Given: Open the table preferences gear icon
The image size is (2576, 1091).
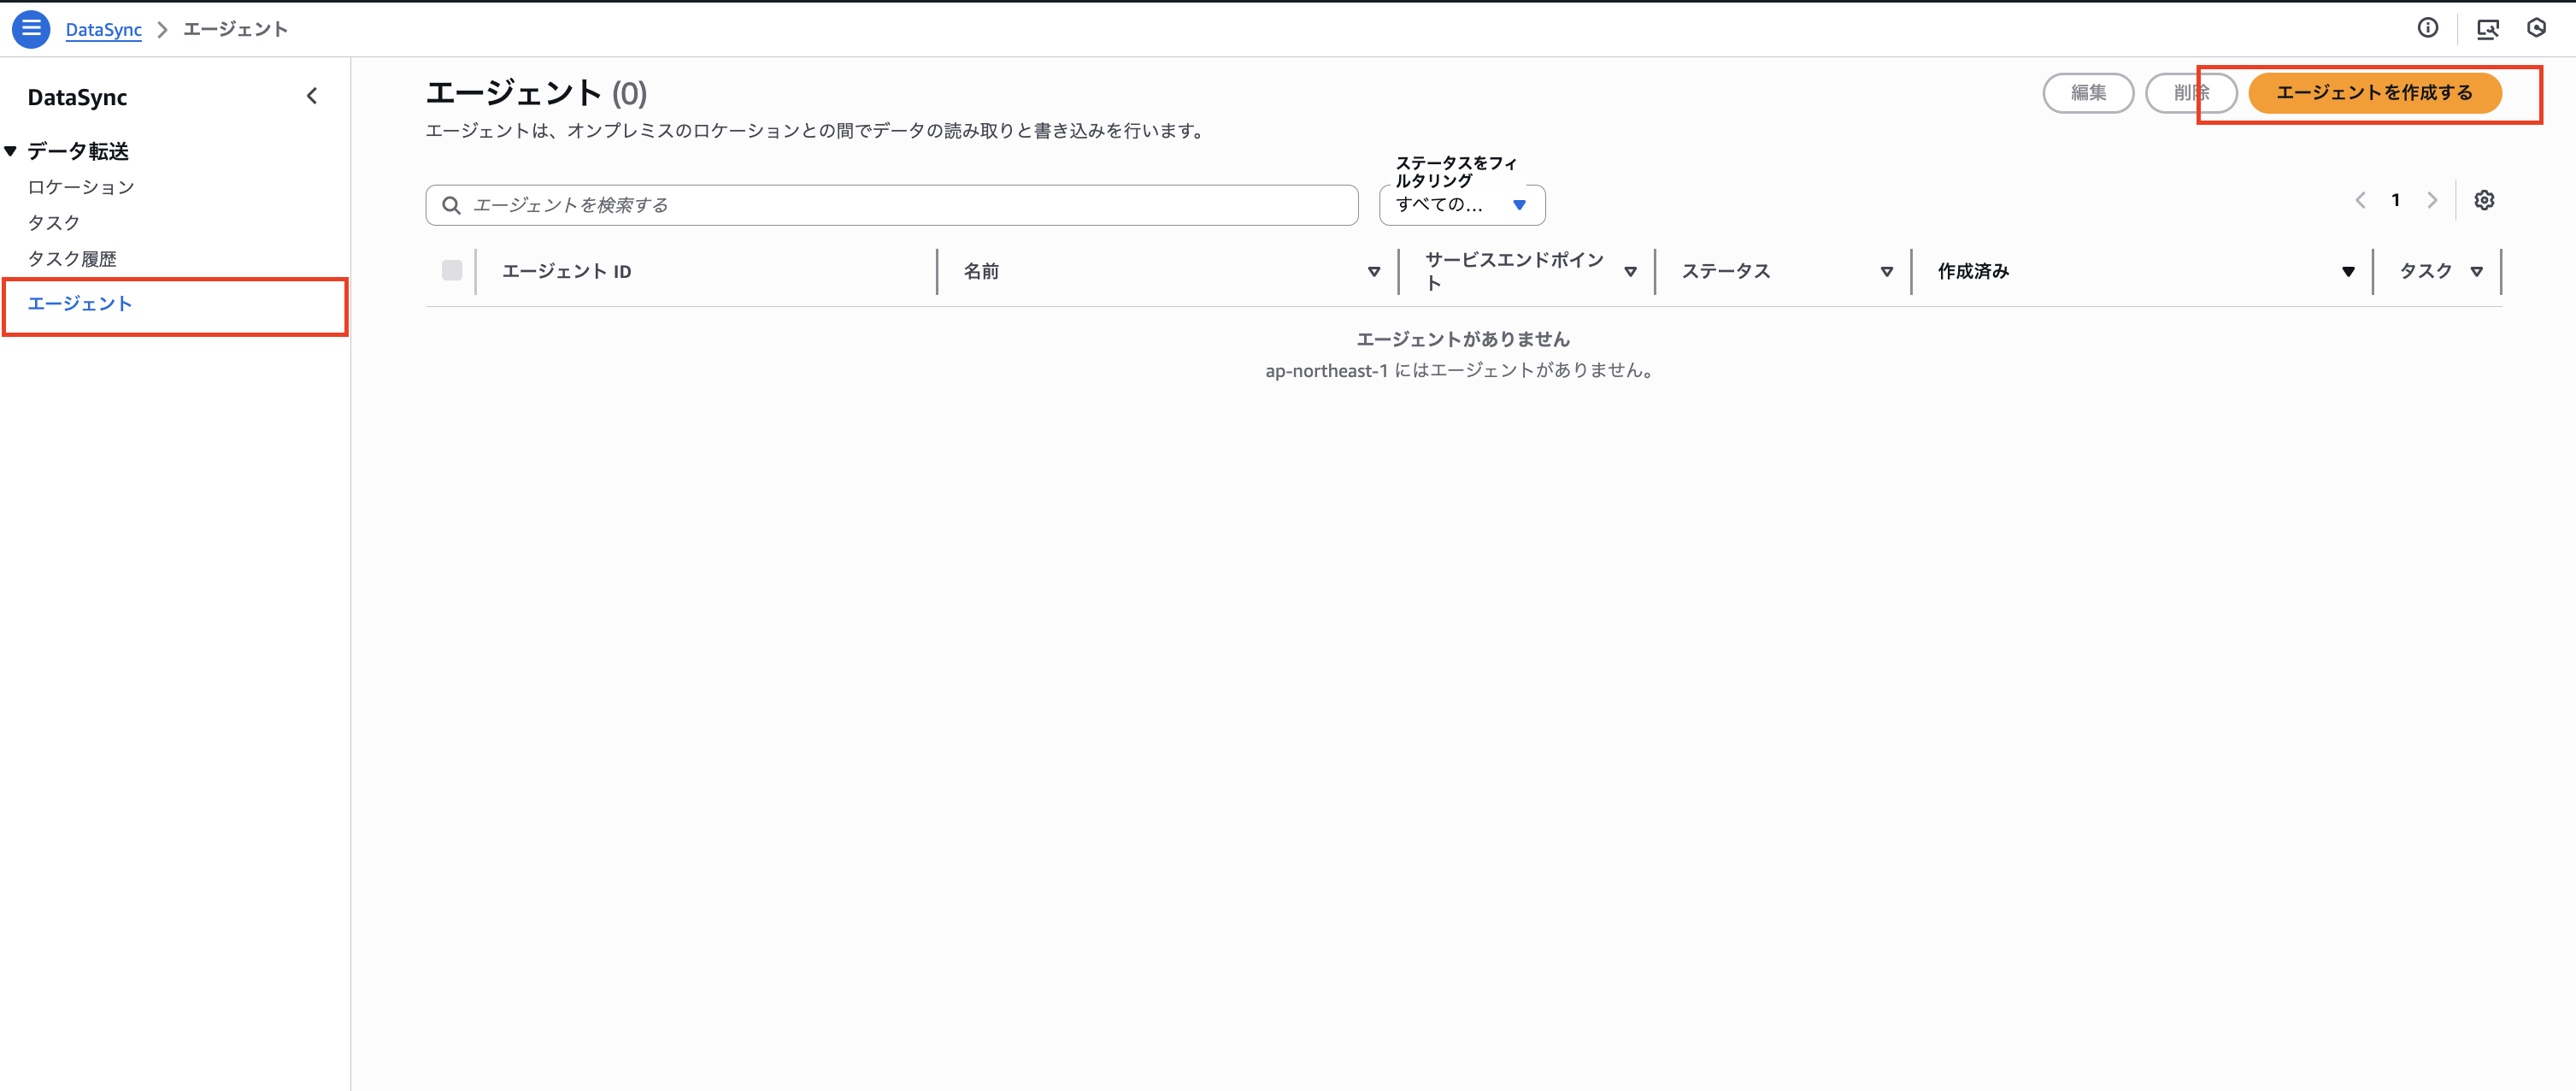Looking at the screenshot, I should (x=2484, y=200).
